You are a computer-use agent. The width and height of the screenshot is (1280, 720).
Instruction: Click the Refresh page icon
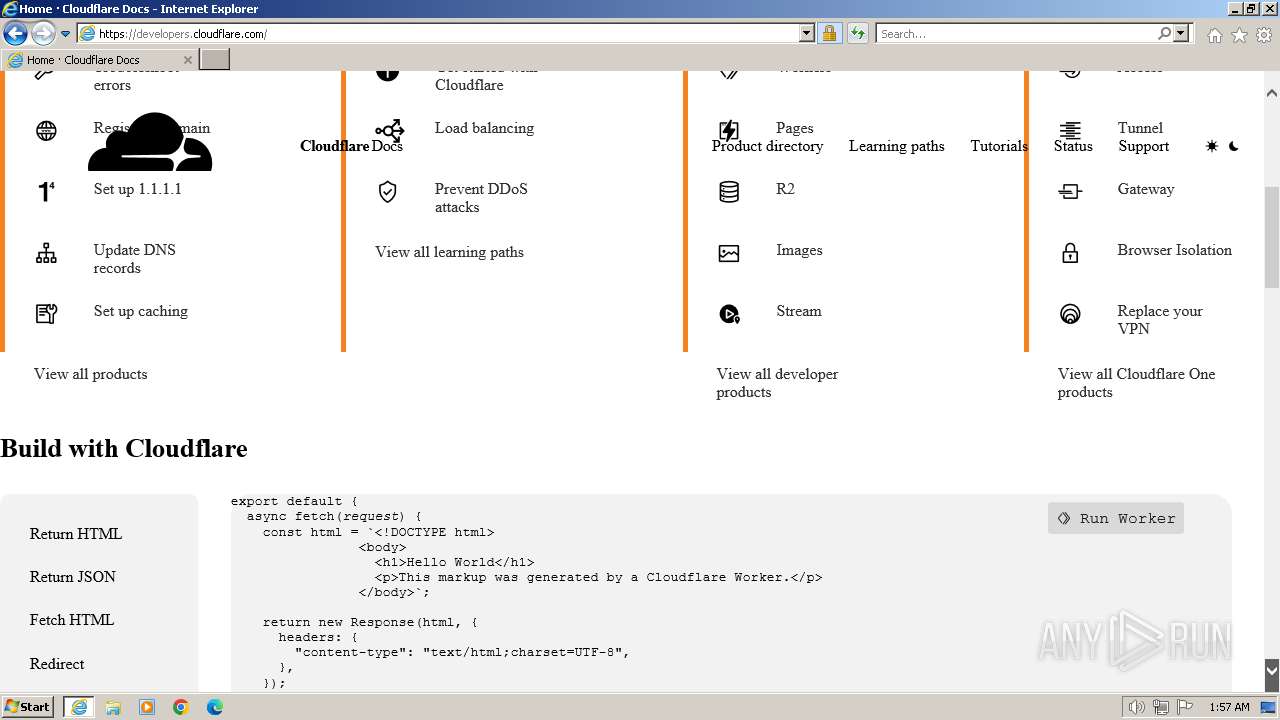point(858,34)
